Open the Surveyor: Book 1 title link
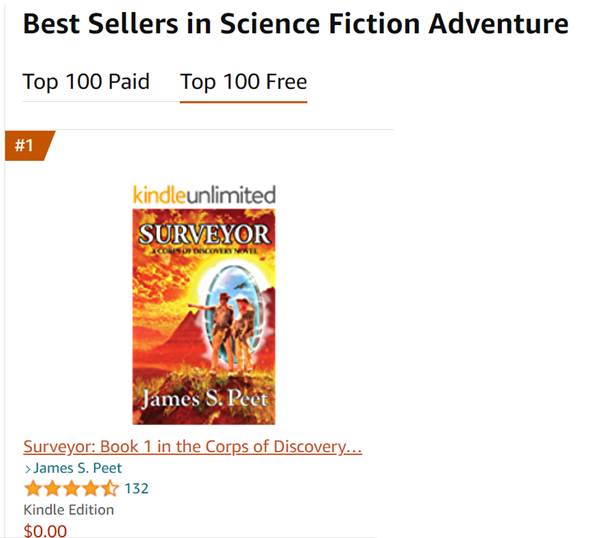The height and width of the screenshot is (538, 616). tap(192, 446)
